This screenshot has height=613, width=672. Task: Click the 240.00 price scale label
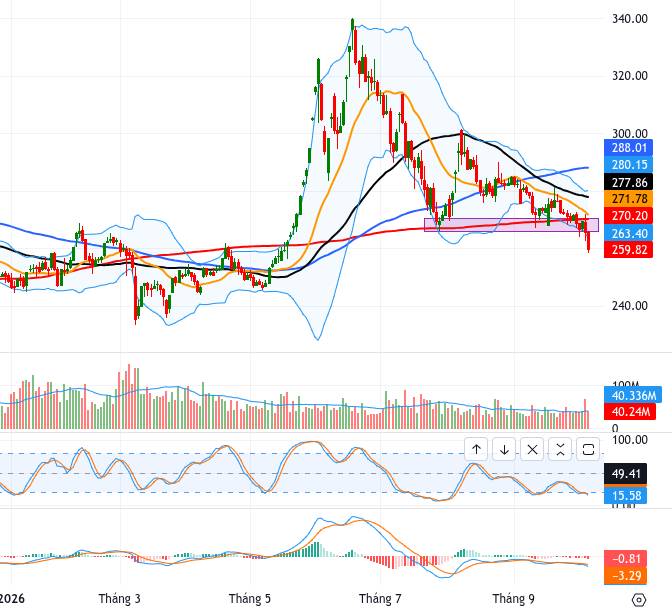(x=630, y=306)
